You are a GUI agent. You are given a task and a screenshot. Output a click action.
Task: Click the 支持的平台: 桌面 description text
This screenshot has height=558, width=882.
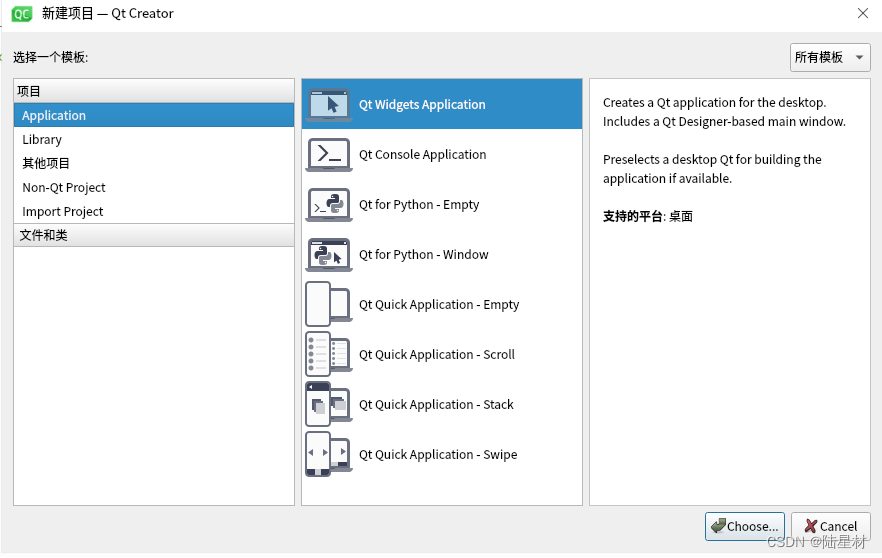(x=647, y=217)
